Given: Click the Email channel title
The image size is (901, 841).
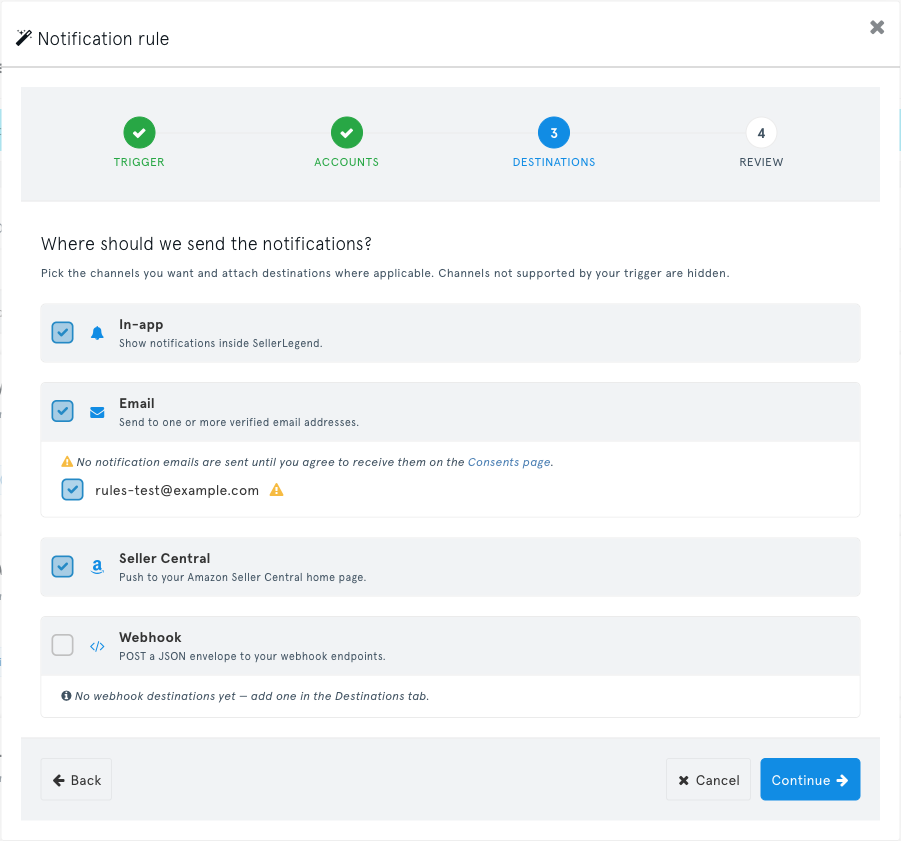Looking at the screenshot, I should pos(137,403).
